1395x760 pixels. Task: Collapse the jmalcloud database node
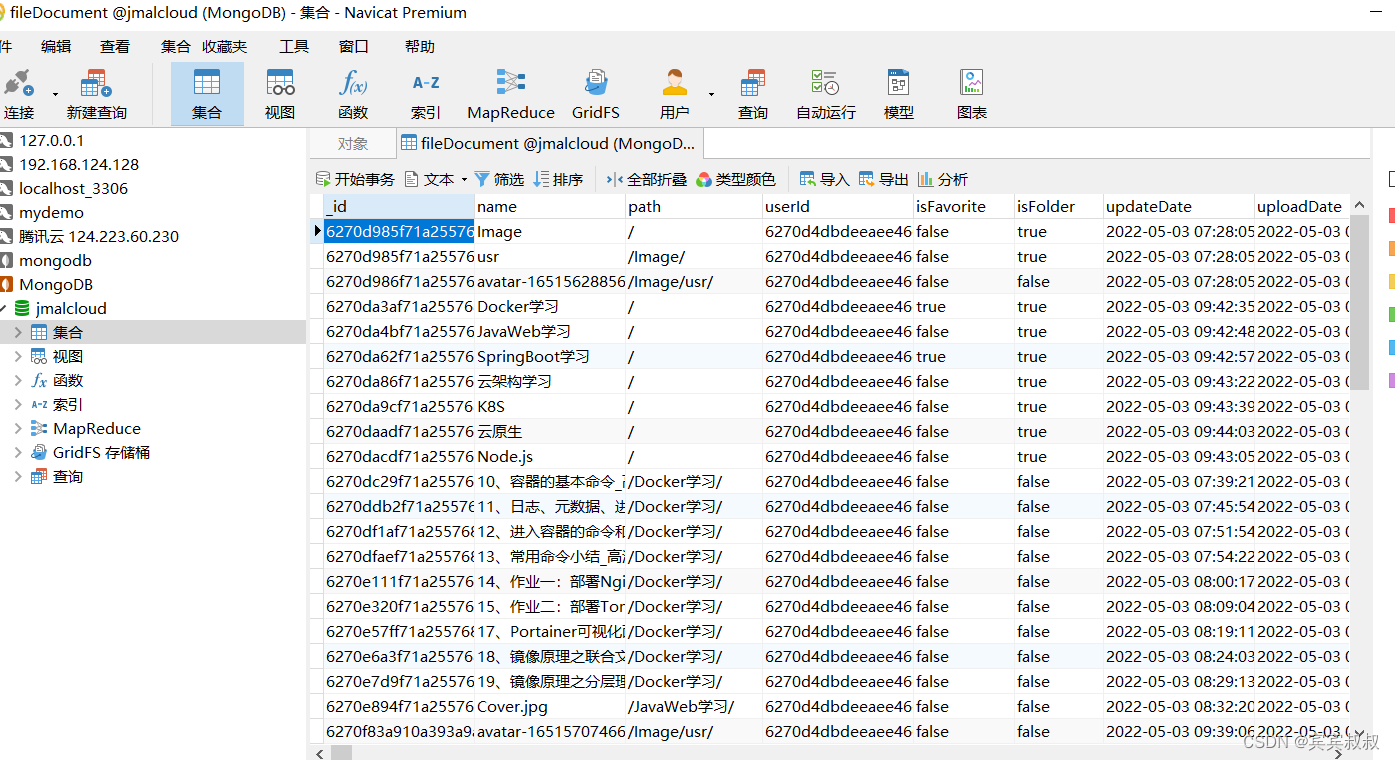tap(2, 308)
